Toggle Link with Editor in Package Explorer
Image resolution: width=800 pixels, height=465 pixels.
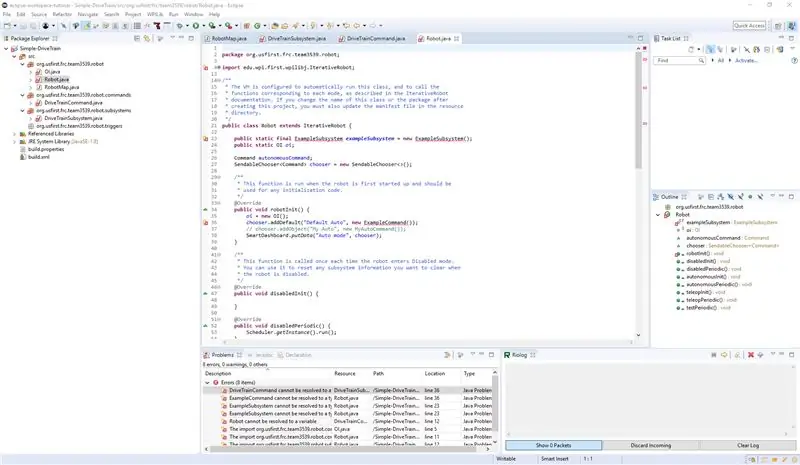point(147,38)
